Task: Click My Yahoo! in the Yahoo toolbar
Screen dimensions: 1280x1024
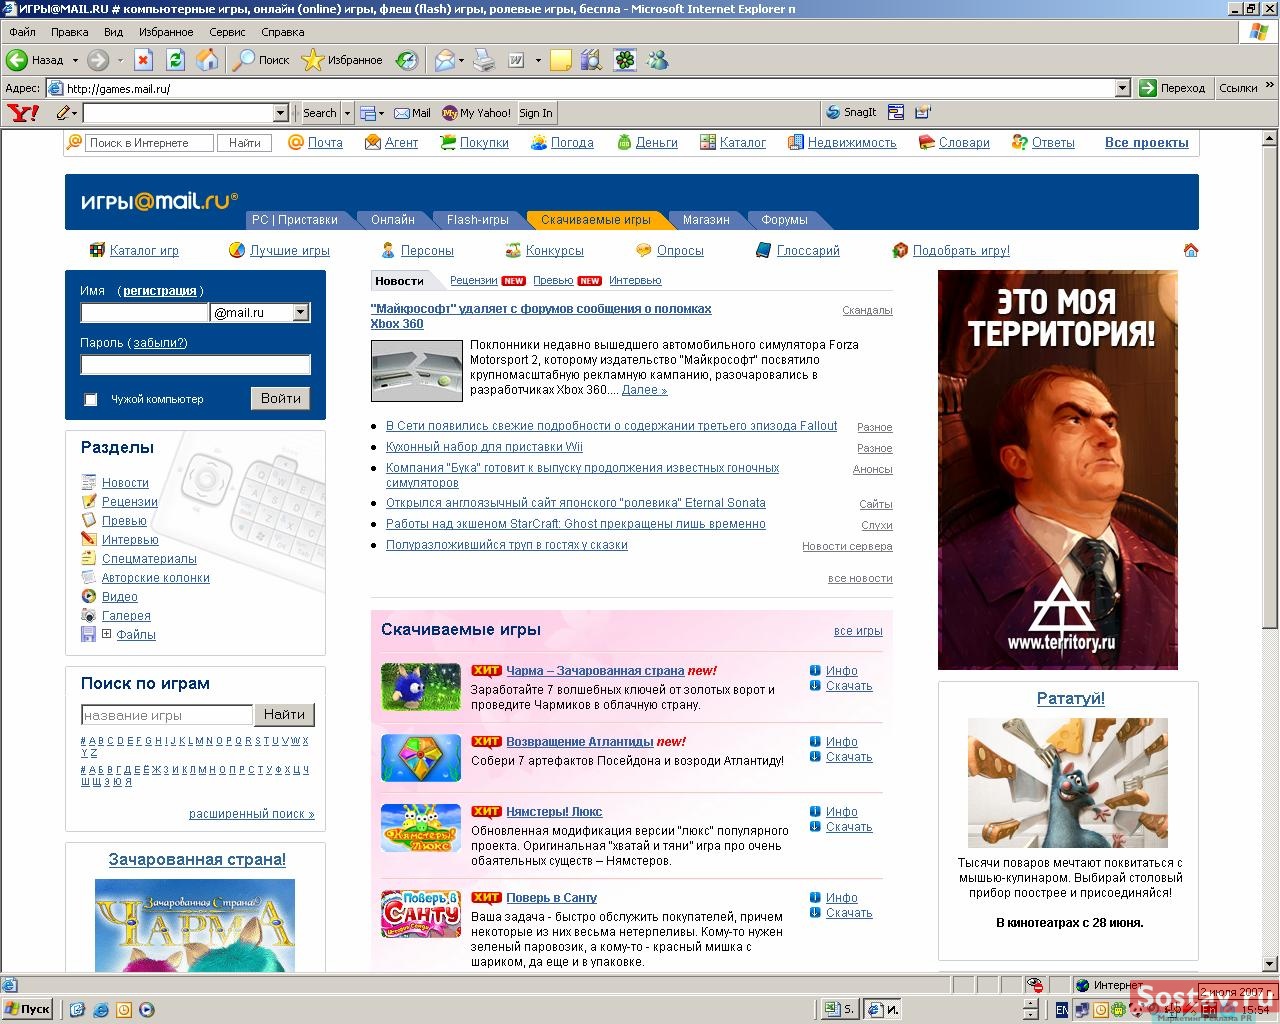Action: 476,113
